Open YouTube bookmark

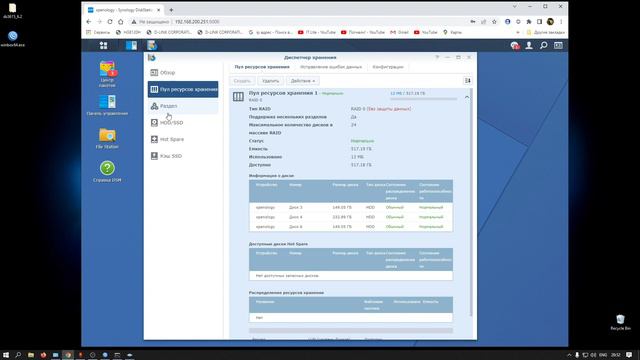pyautogui.click(x=425, y=32)
